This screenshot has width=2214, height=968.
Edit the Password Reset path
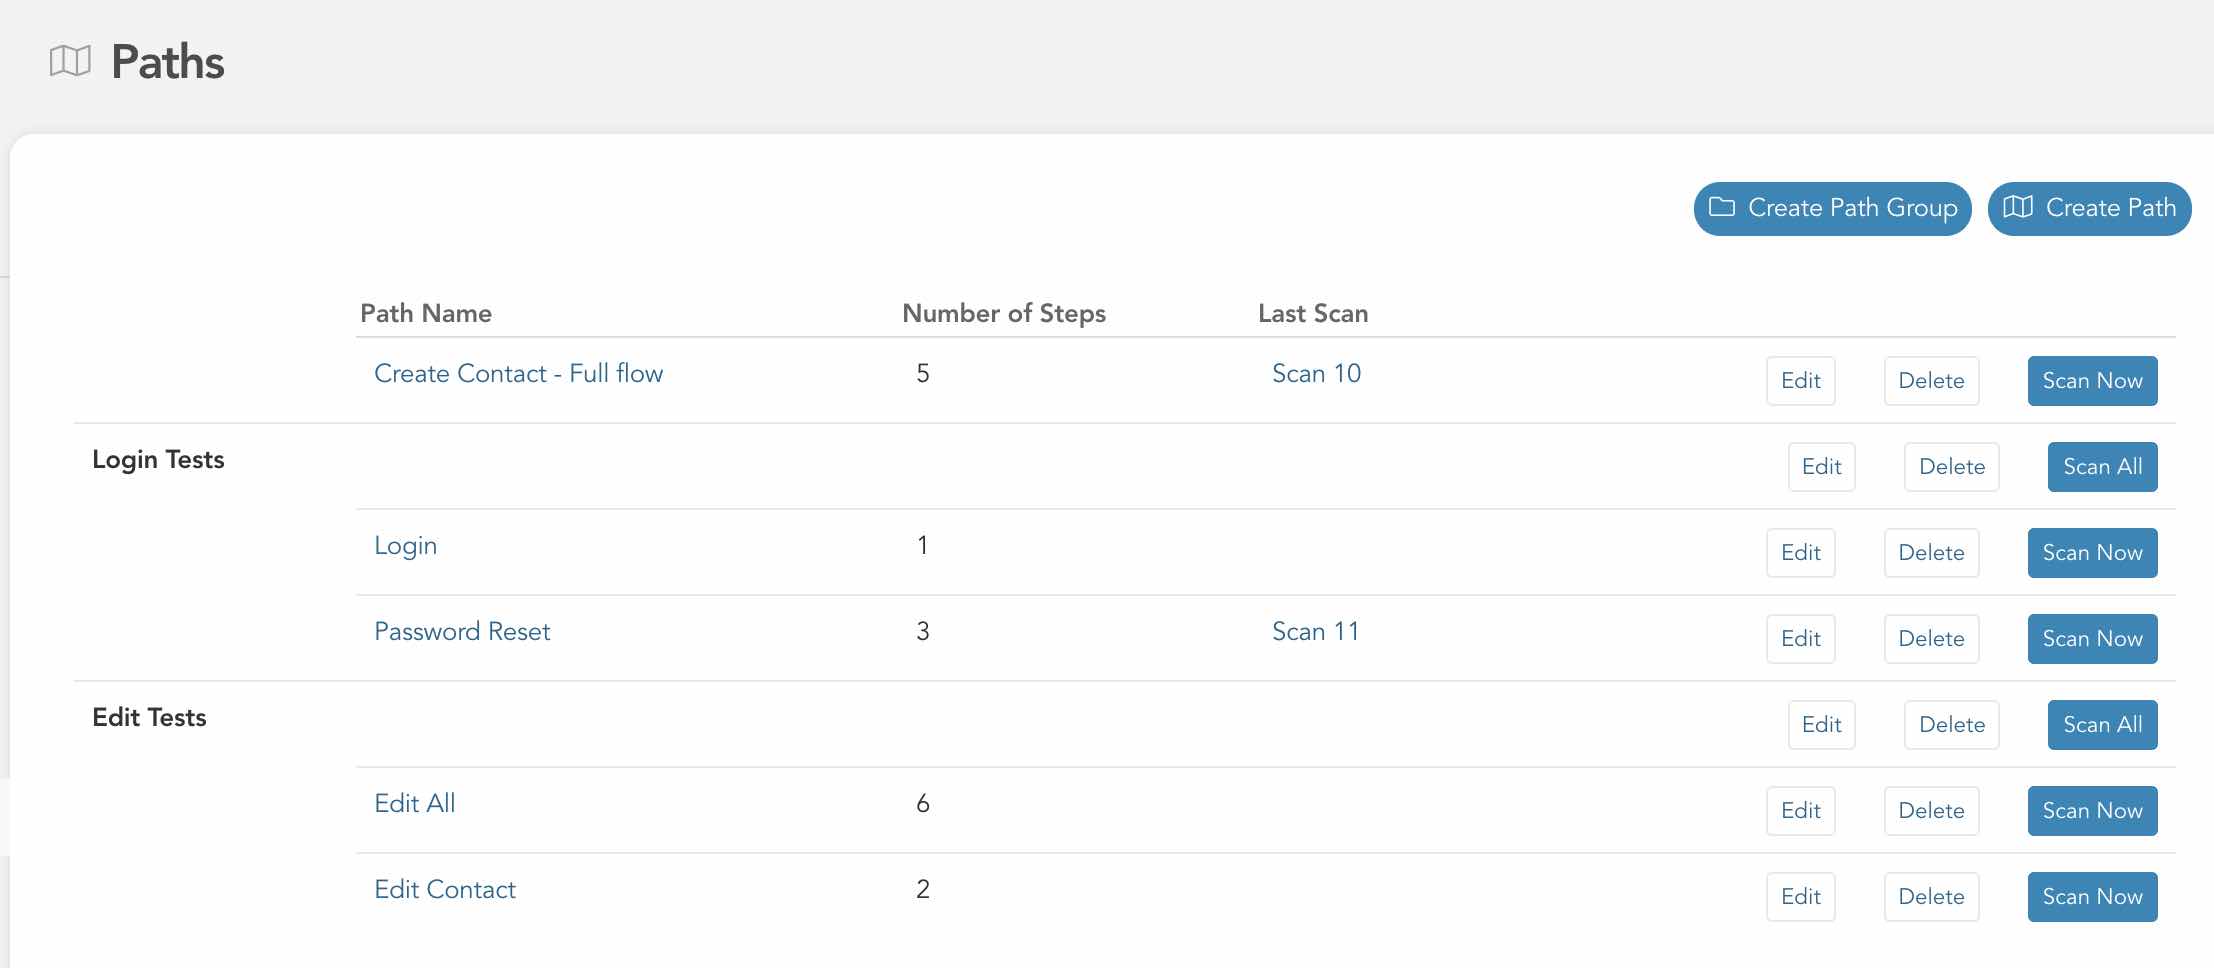[x=1801, y=639]
